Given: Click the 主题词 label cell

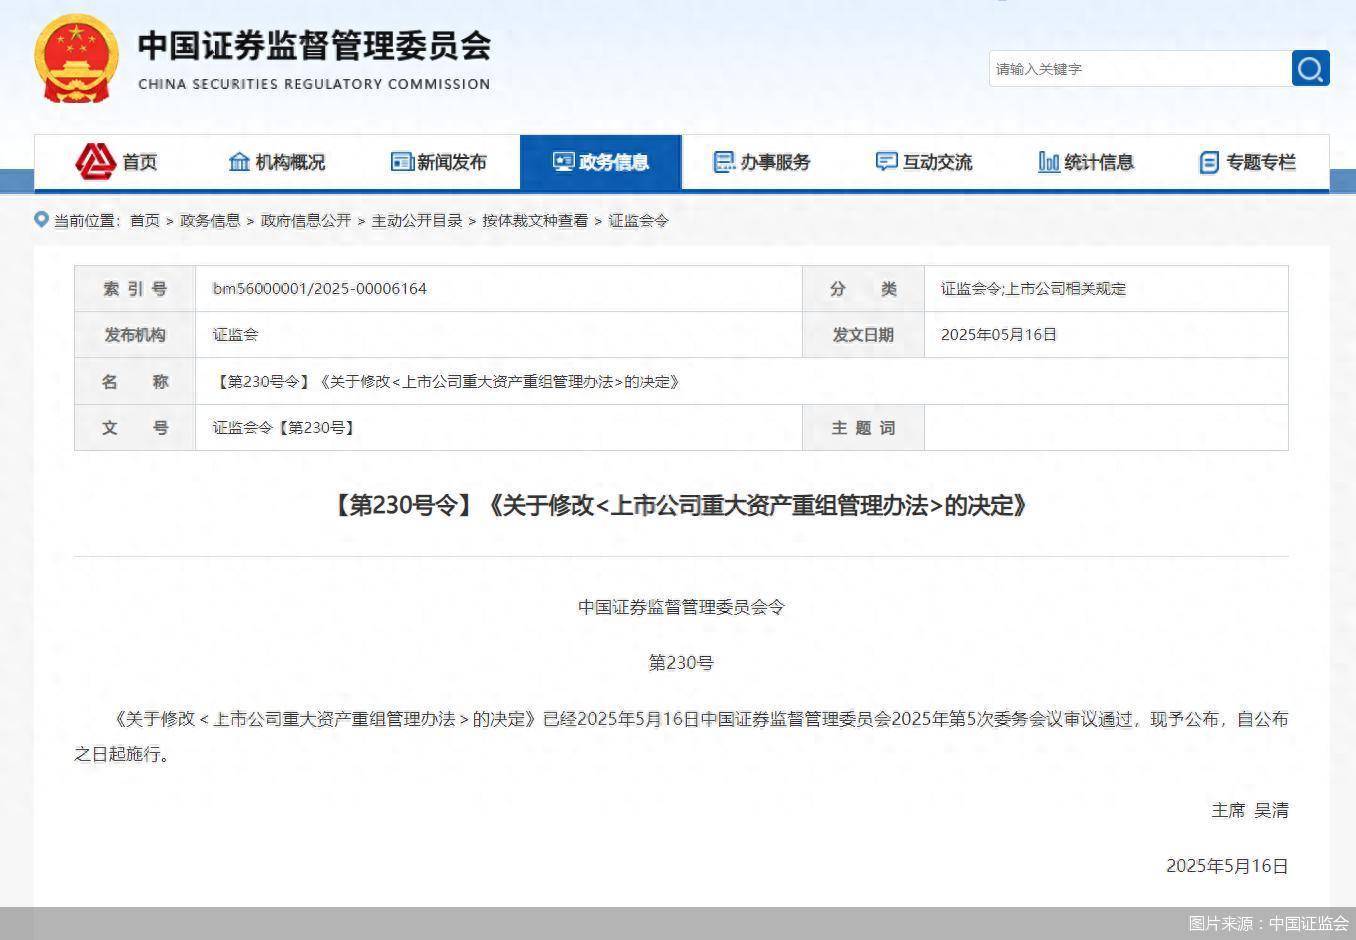Looking at the screenshot, I should coord(863,428).
